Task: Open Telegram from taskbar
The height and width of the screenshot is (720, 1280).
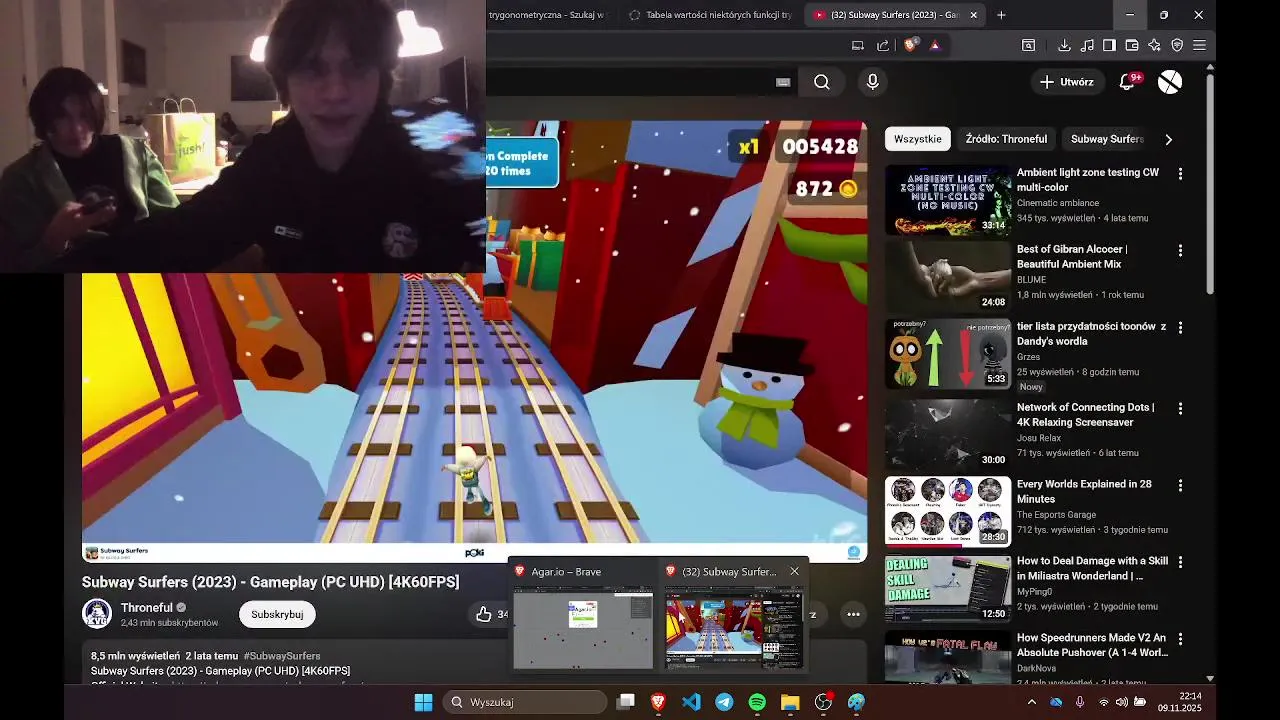Action: (724, 702)
